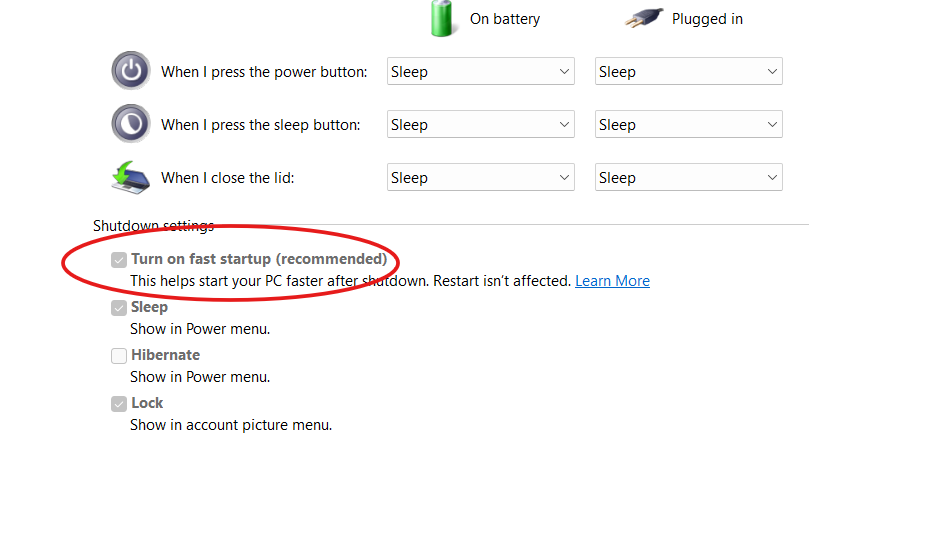
Task: Click the laptop lid close icon
Action: click(131, 177)
